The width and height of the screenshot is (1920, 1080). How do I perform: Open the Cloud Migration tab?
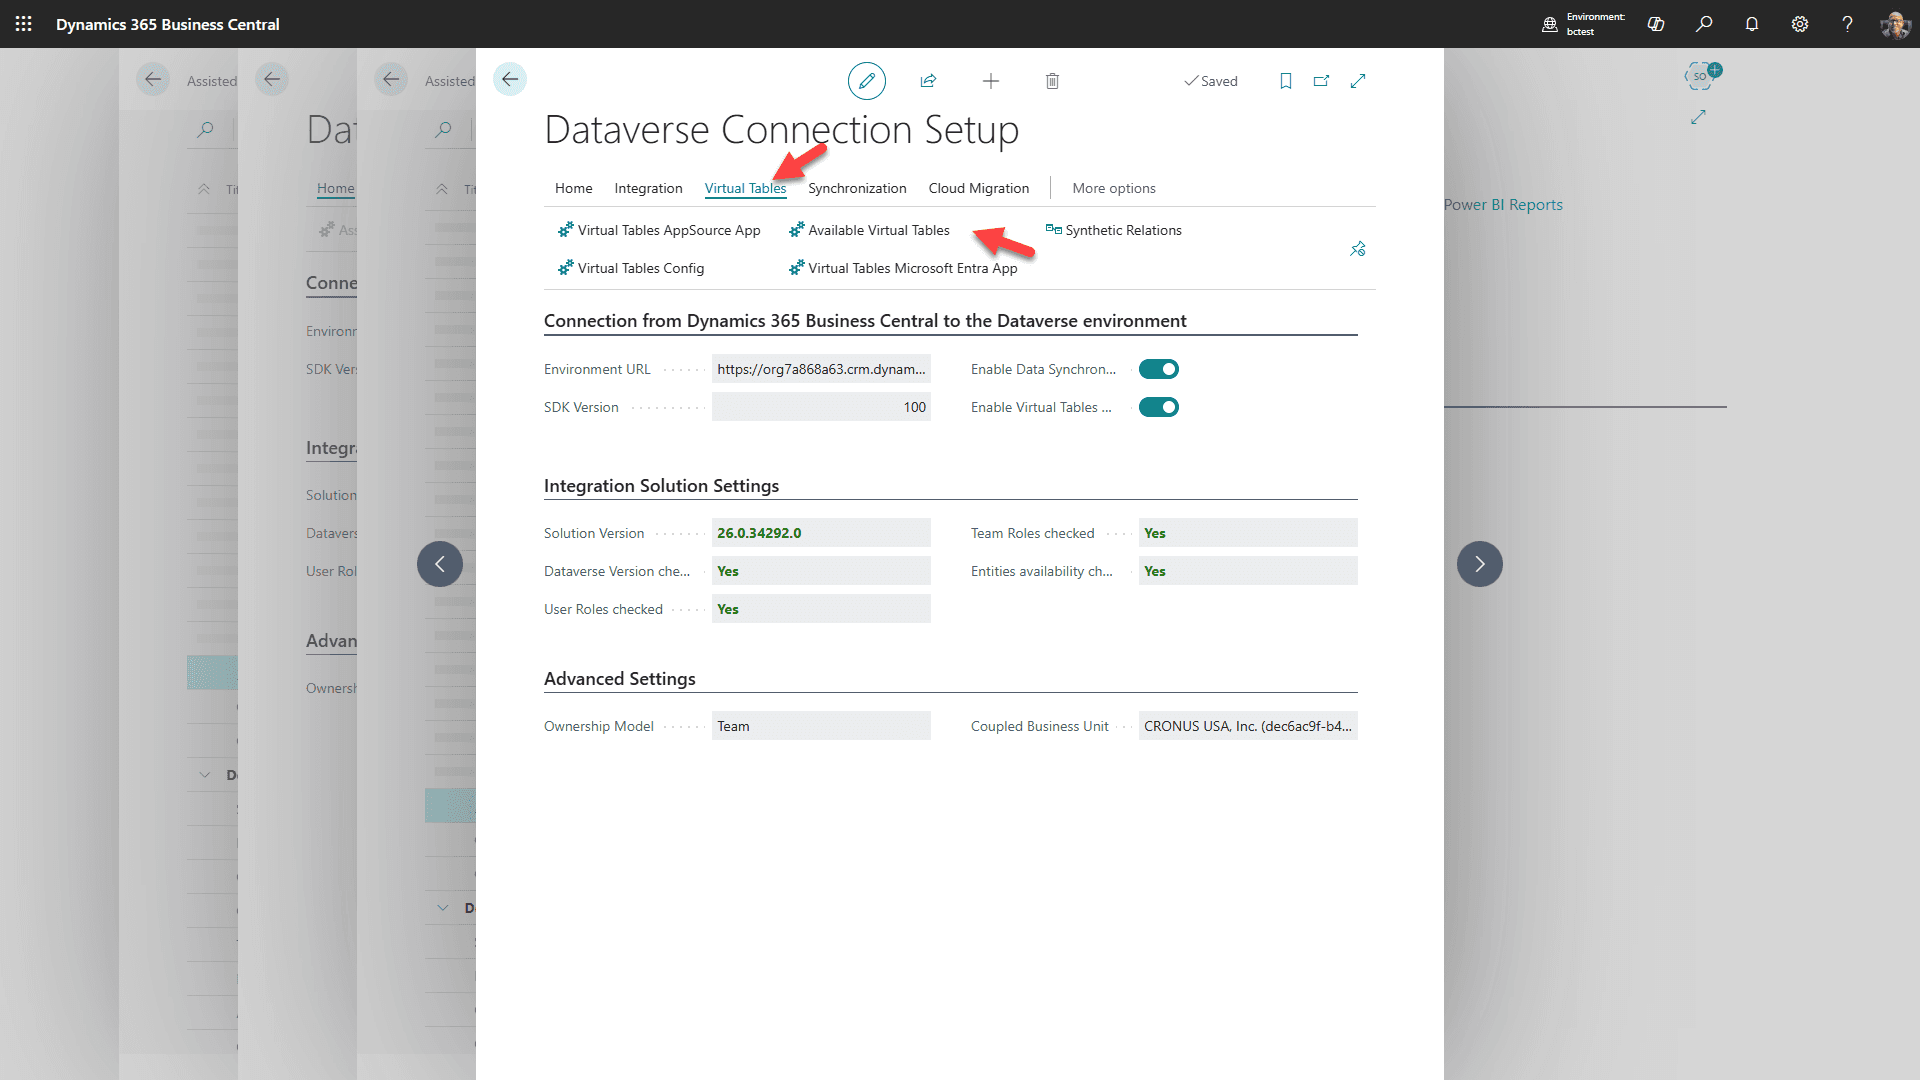(978, 188)
